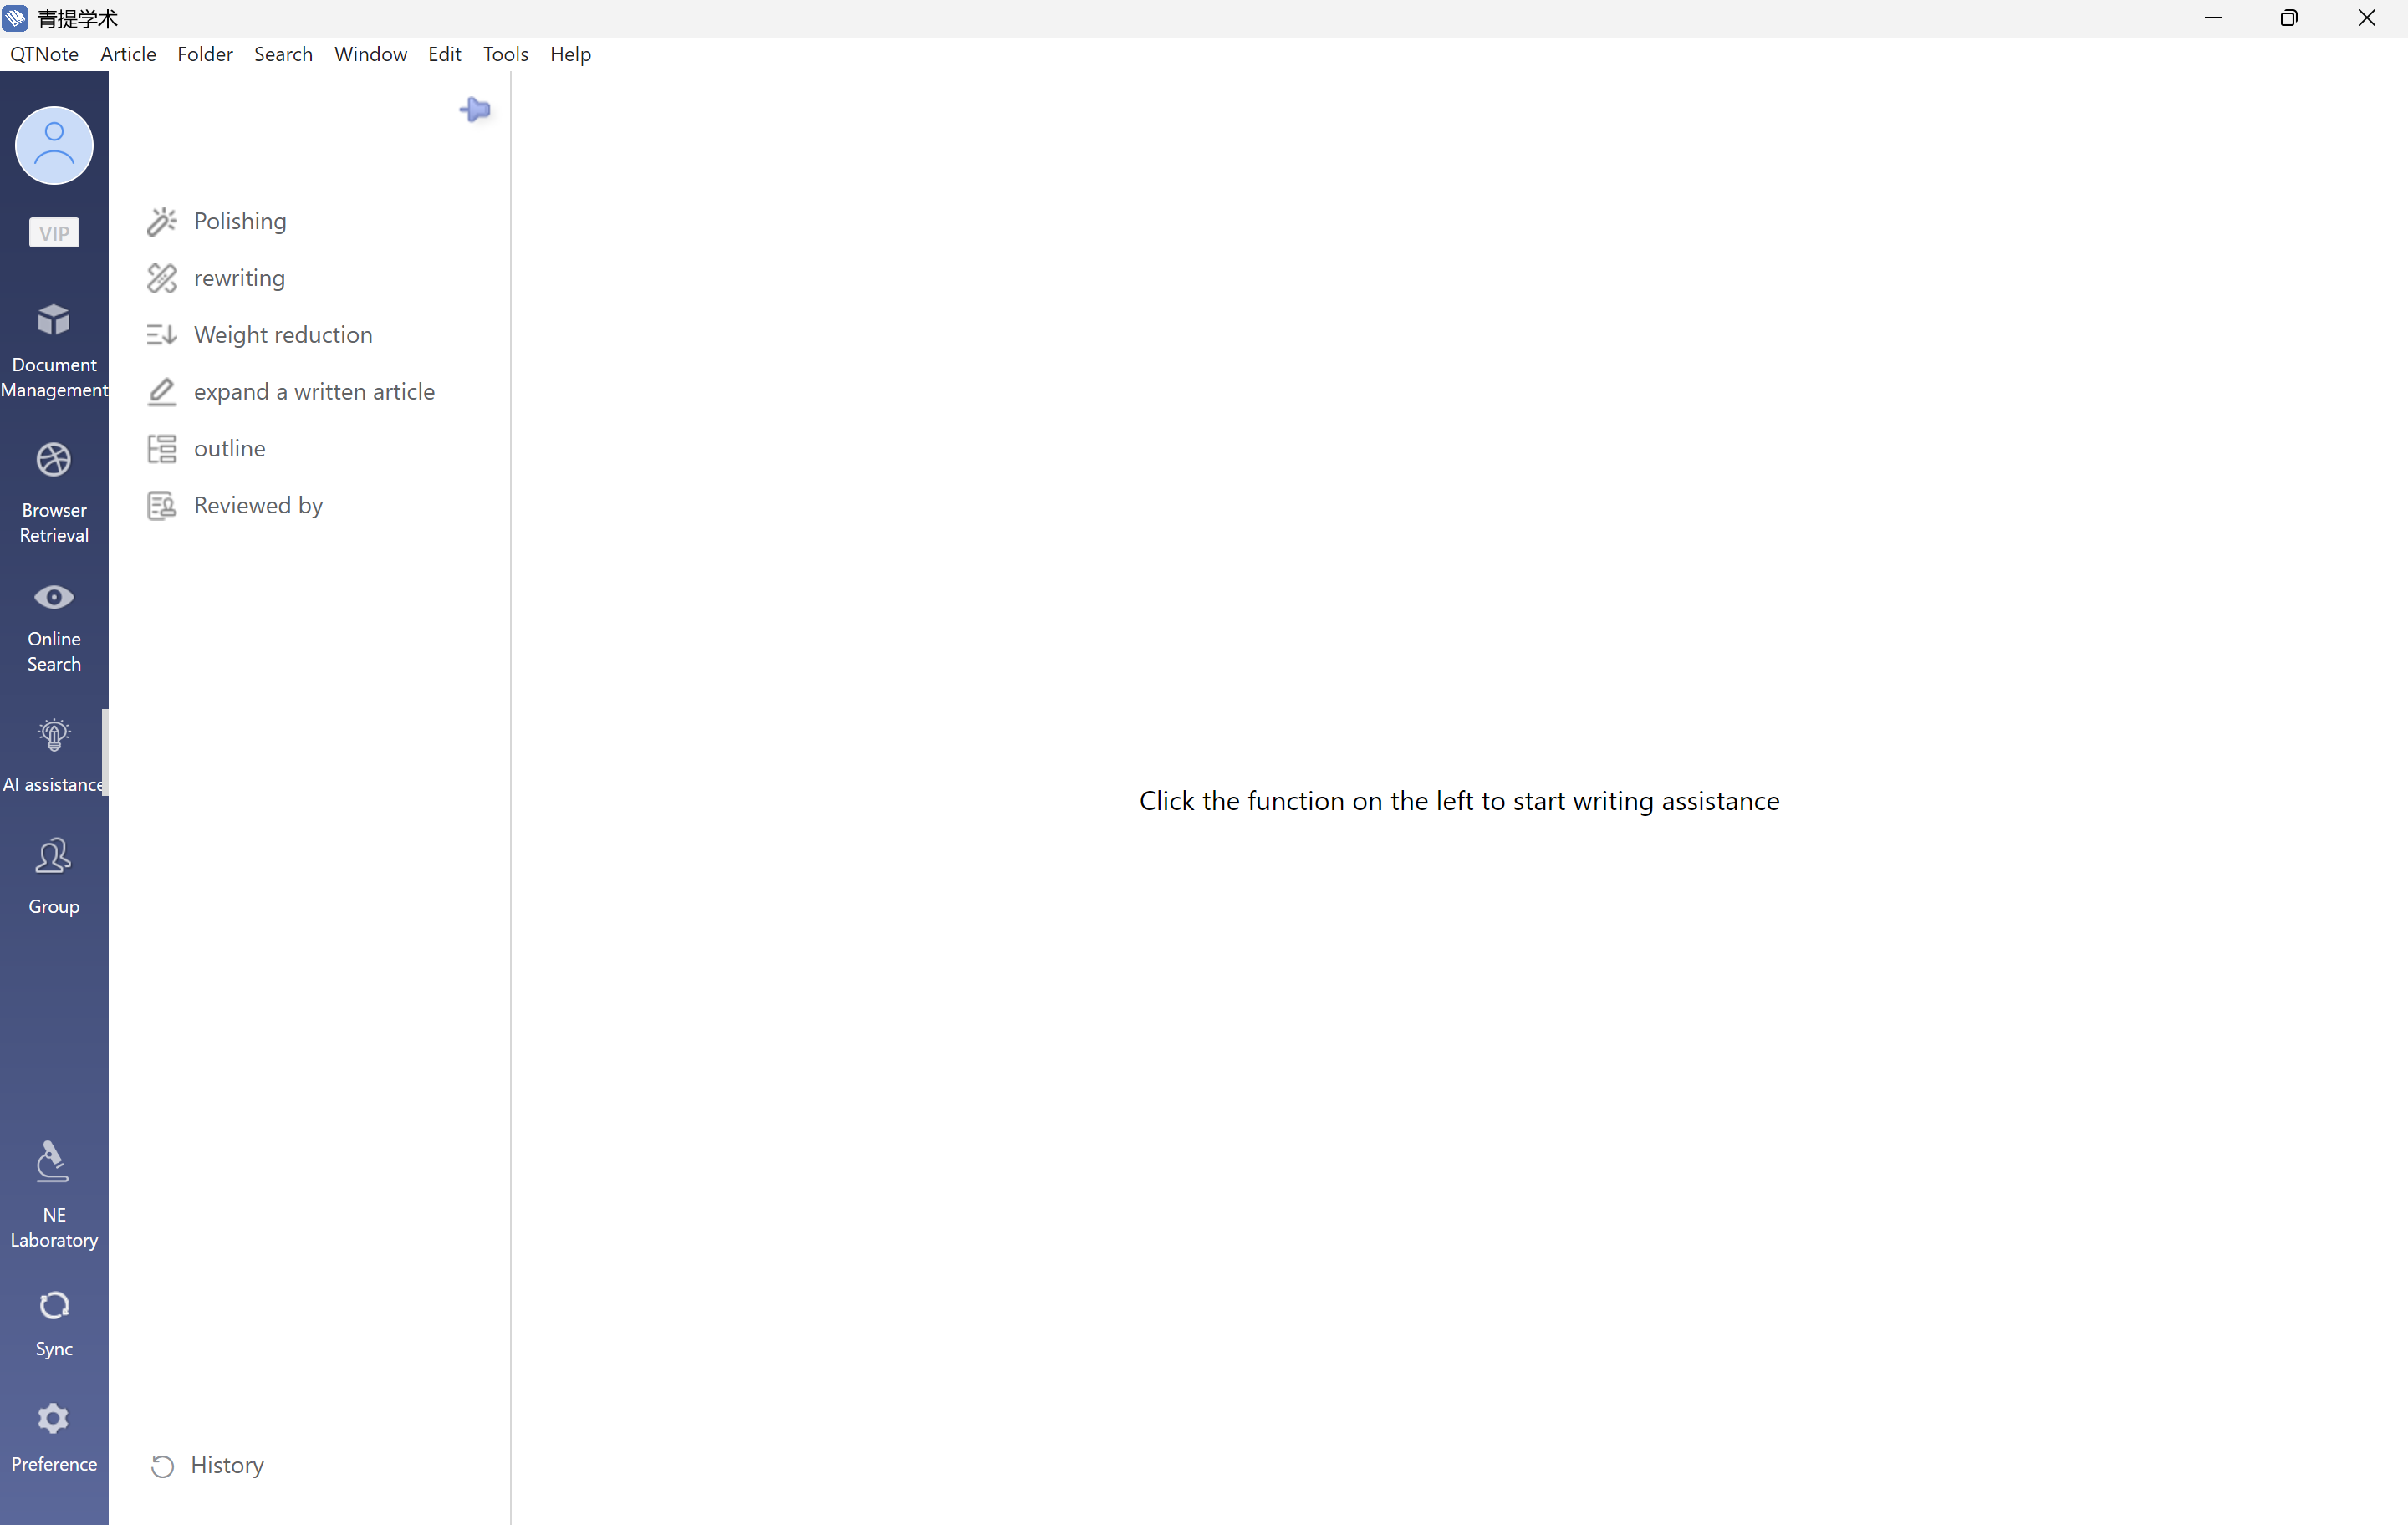2408x1525 pixels.
Task: Click the expand article pencil icon
Action: coord(162,392)
